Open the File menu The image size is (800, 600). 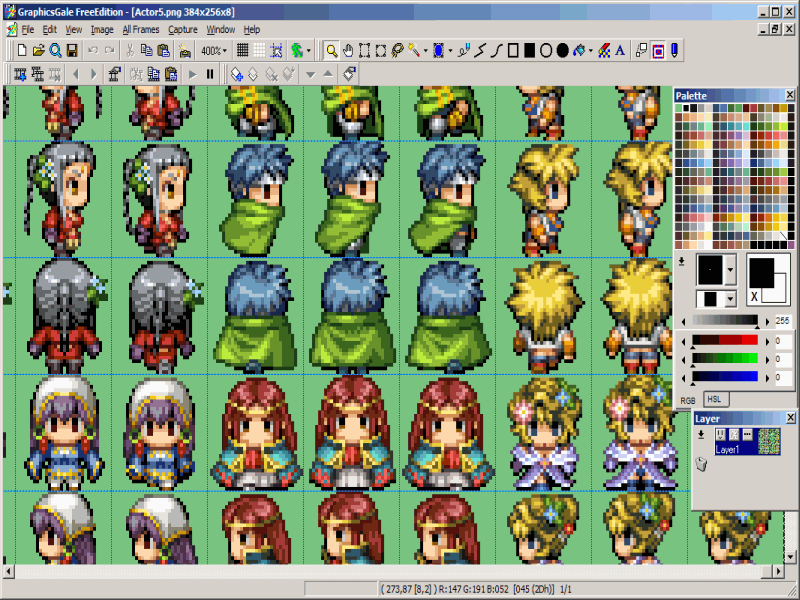click(x=28, y=30)
